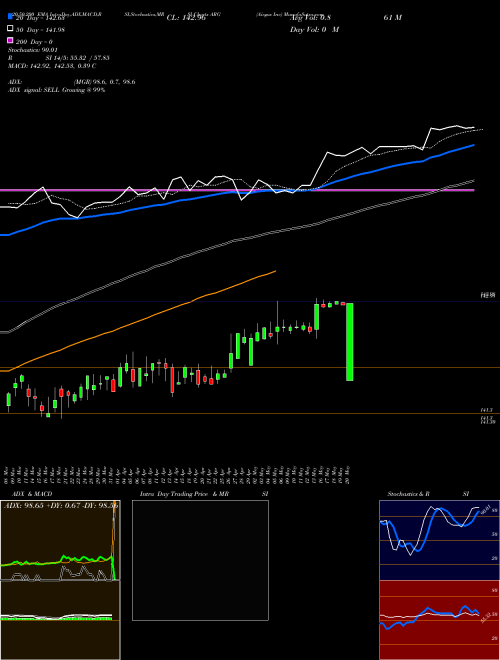This screenshot has width=500, height=660.
Task: Click the "Avg Vol: 0.8" text
Action: (310, 18)
